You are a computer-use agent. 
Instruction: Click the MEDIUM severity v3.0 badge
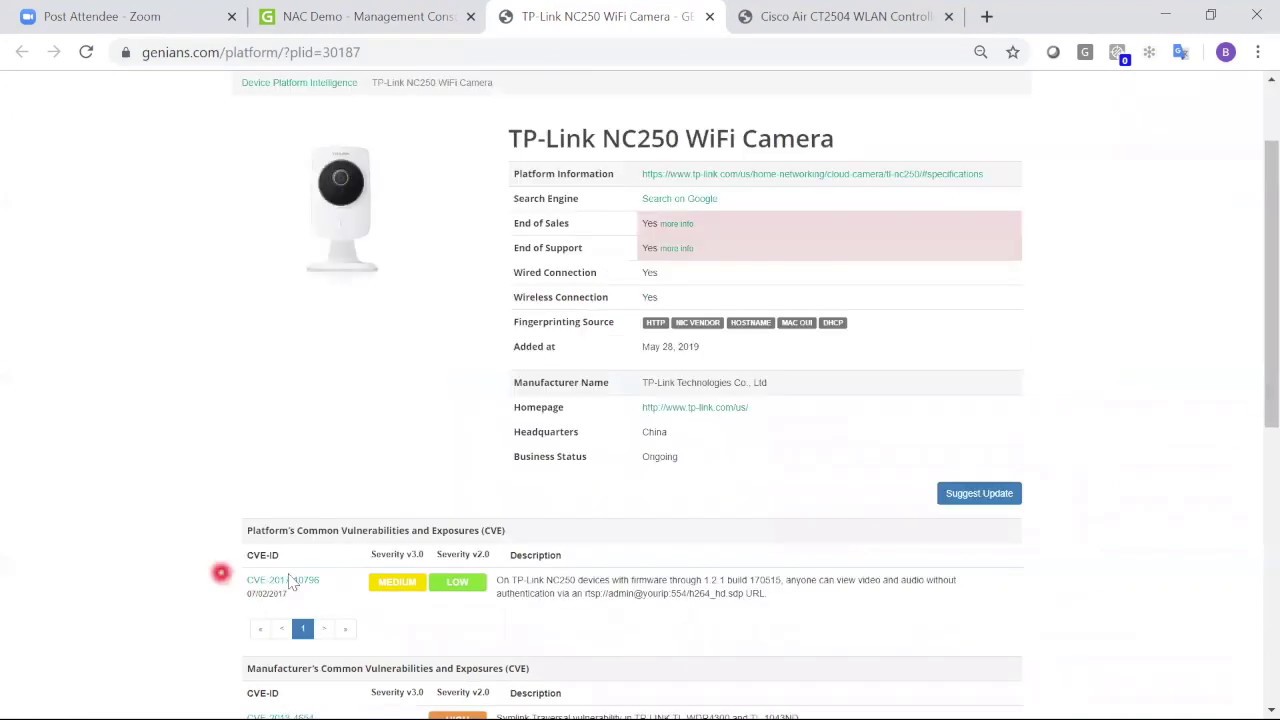[397, 582]
